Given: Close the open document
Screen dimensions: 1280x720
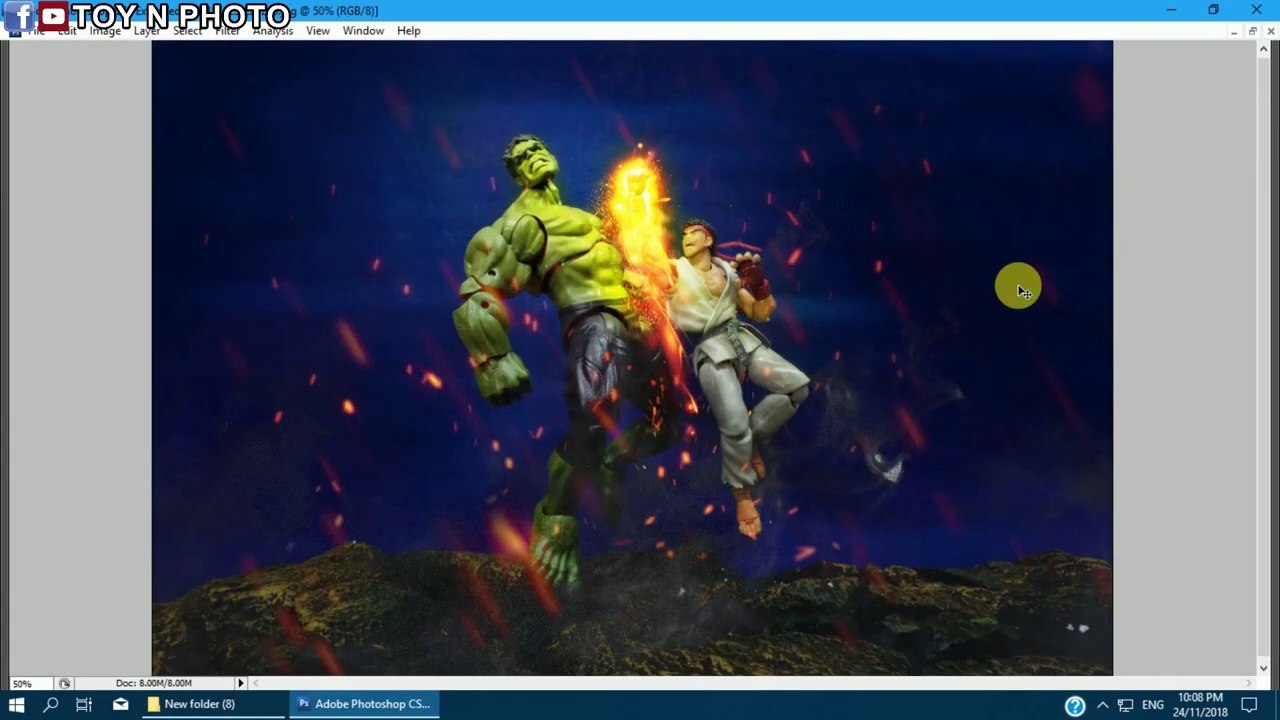Looking at the screenshot, I should (1270, 32).
